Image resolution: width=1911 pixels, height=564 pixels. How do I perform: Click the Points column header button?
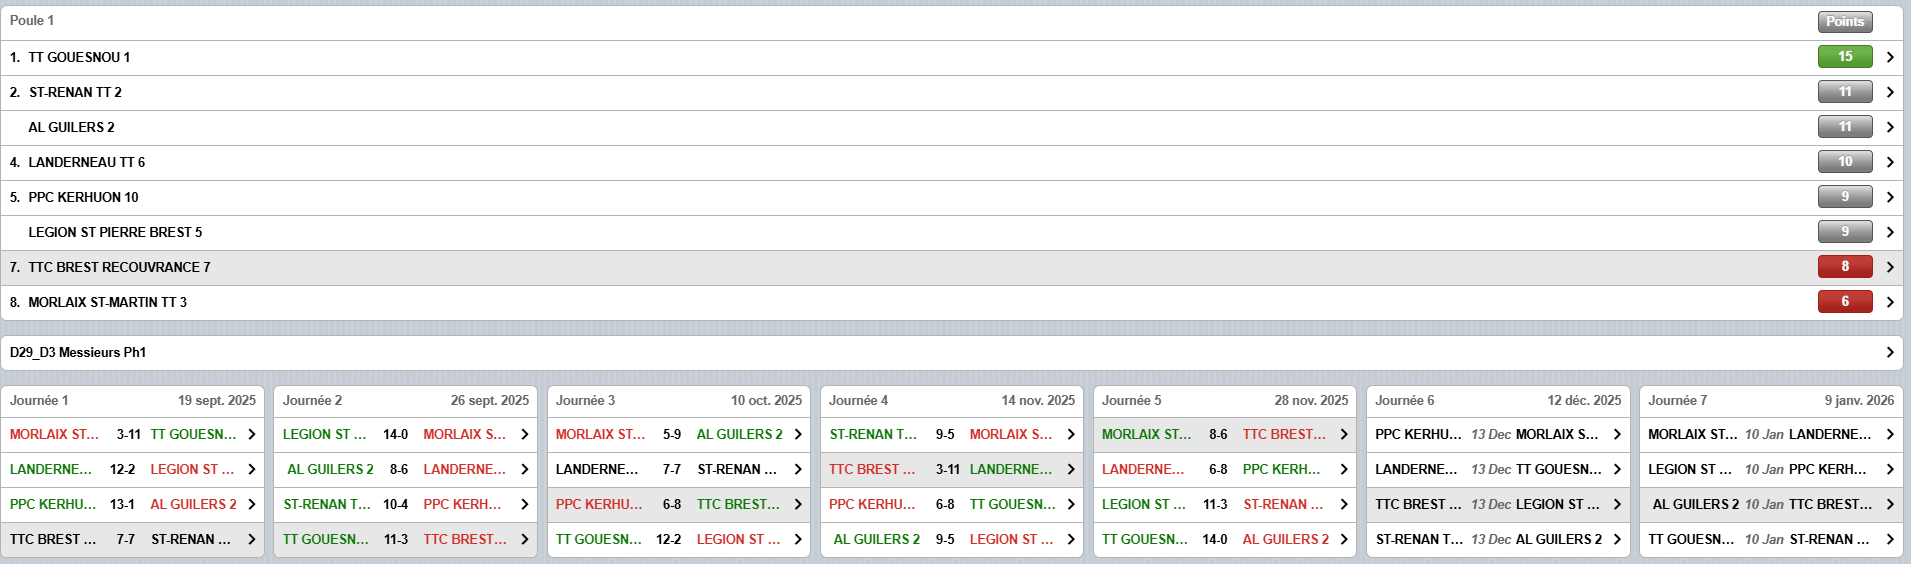click(x=1844, y=21)
